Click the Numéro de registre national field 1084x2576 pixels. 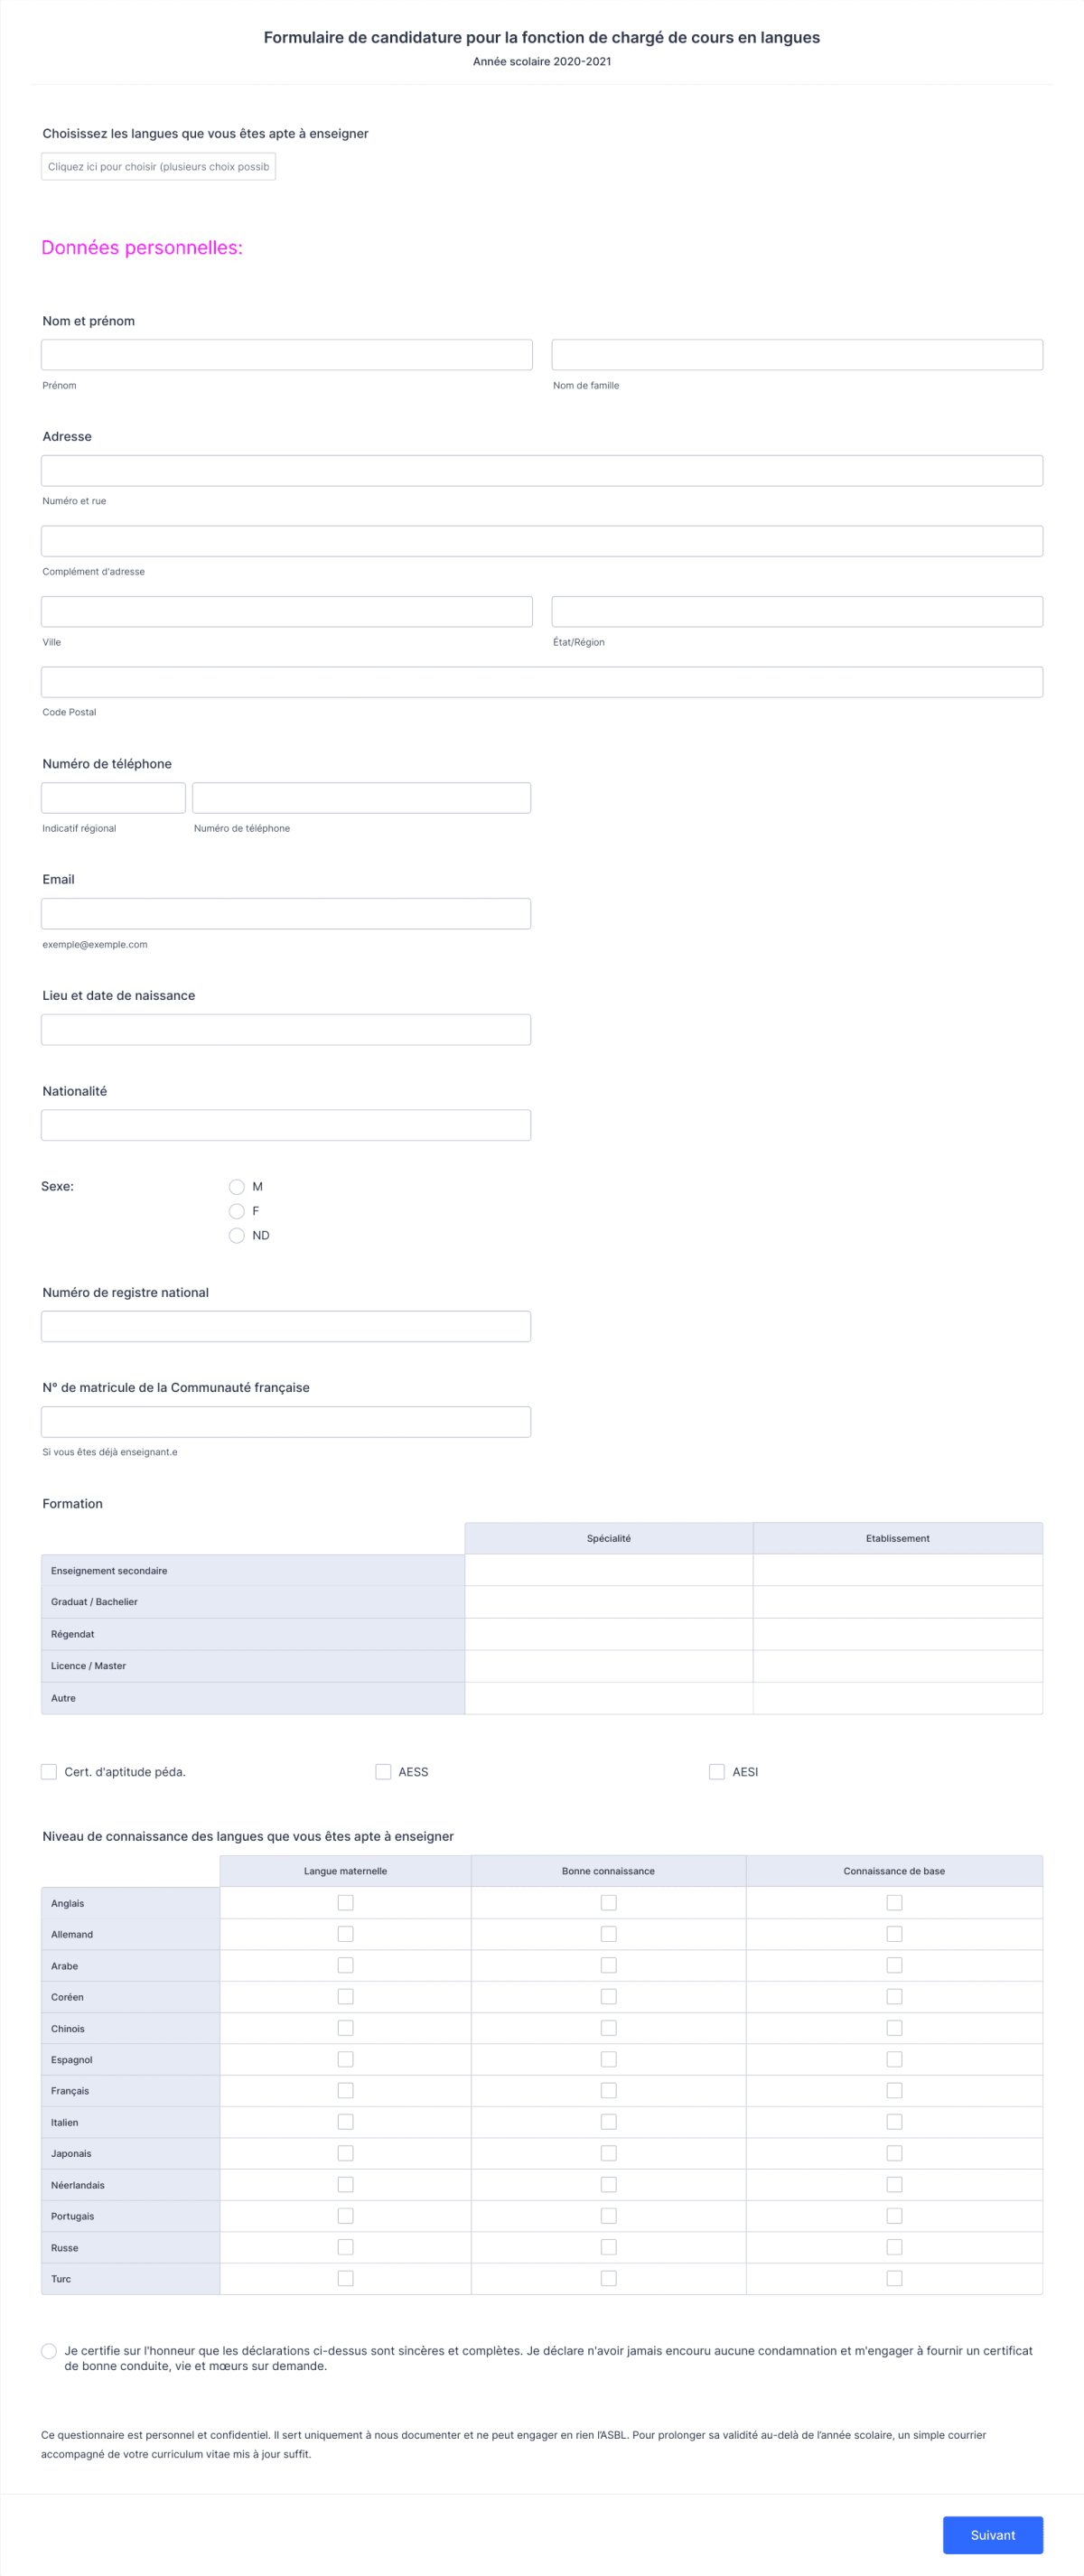click(x=286, y=1326)
